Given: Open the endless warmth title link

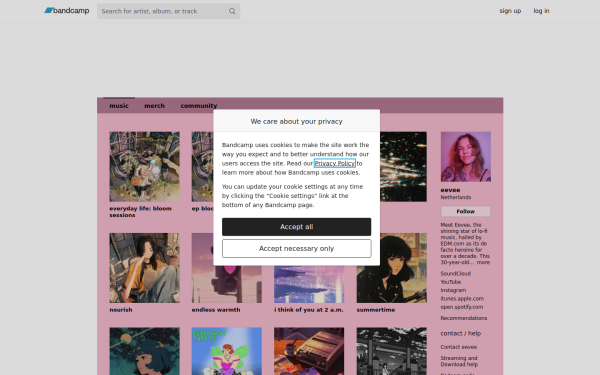Looking at the screenshot, I should [x=216, y=310].
